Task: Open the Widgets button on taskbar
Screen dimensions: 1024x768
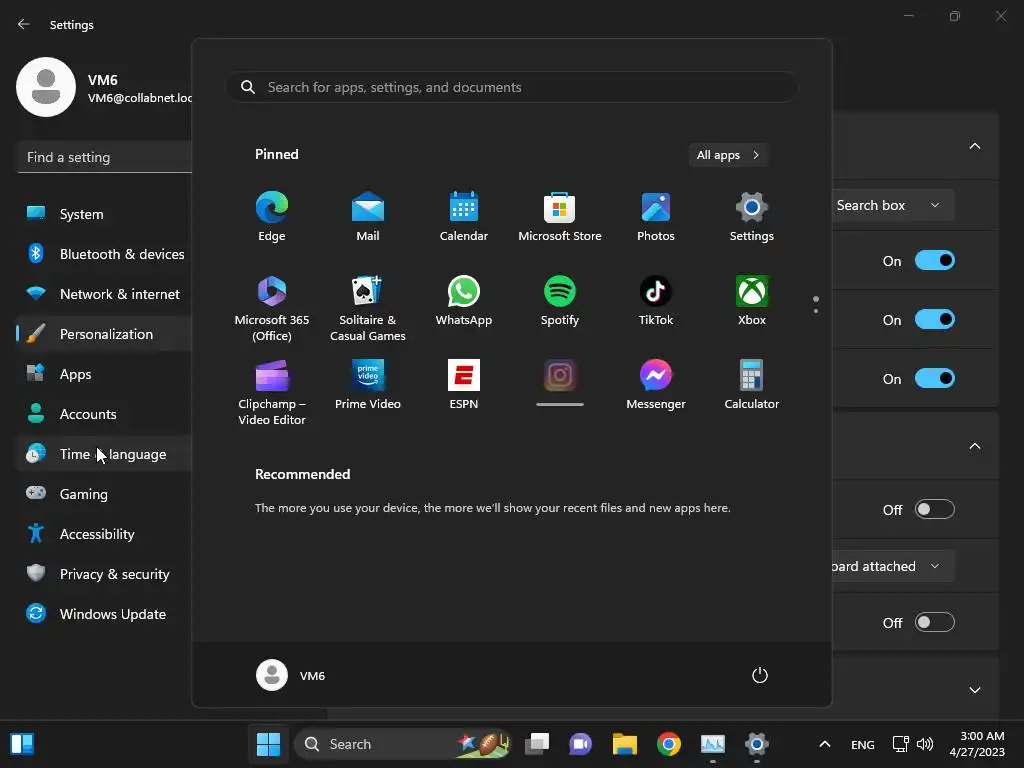Action: pyautogui.click(x=22, y=744)
